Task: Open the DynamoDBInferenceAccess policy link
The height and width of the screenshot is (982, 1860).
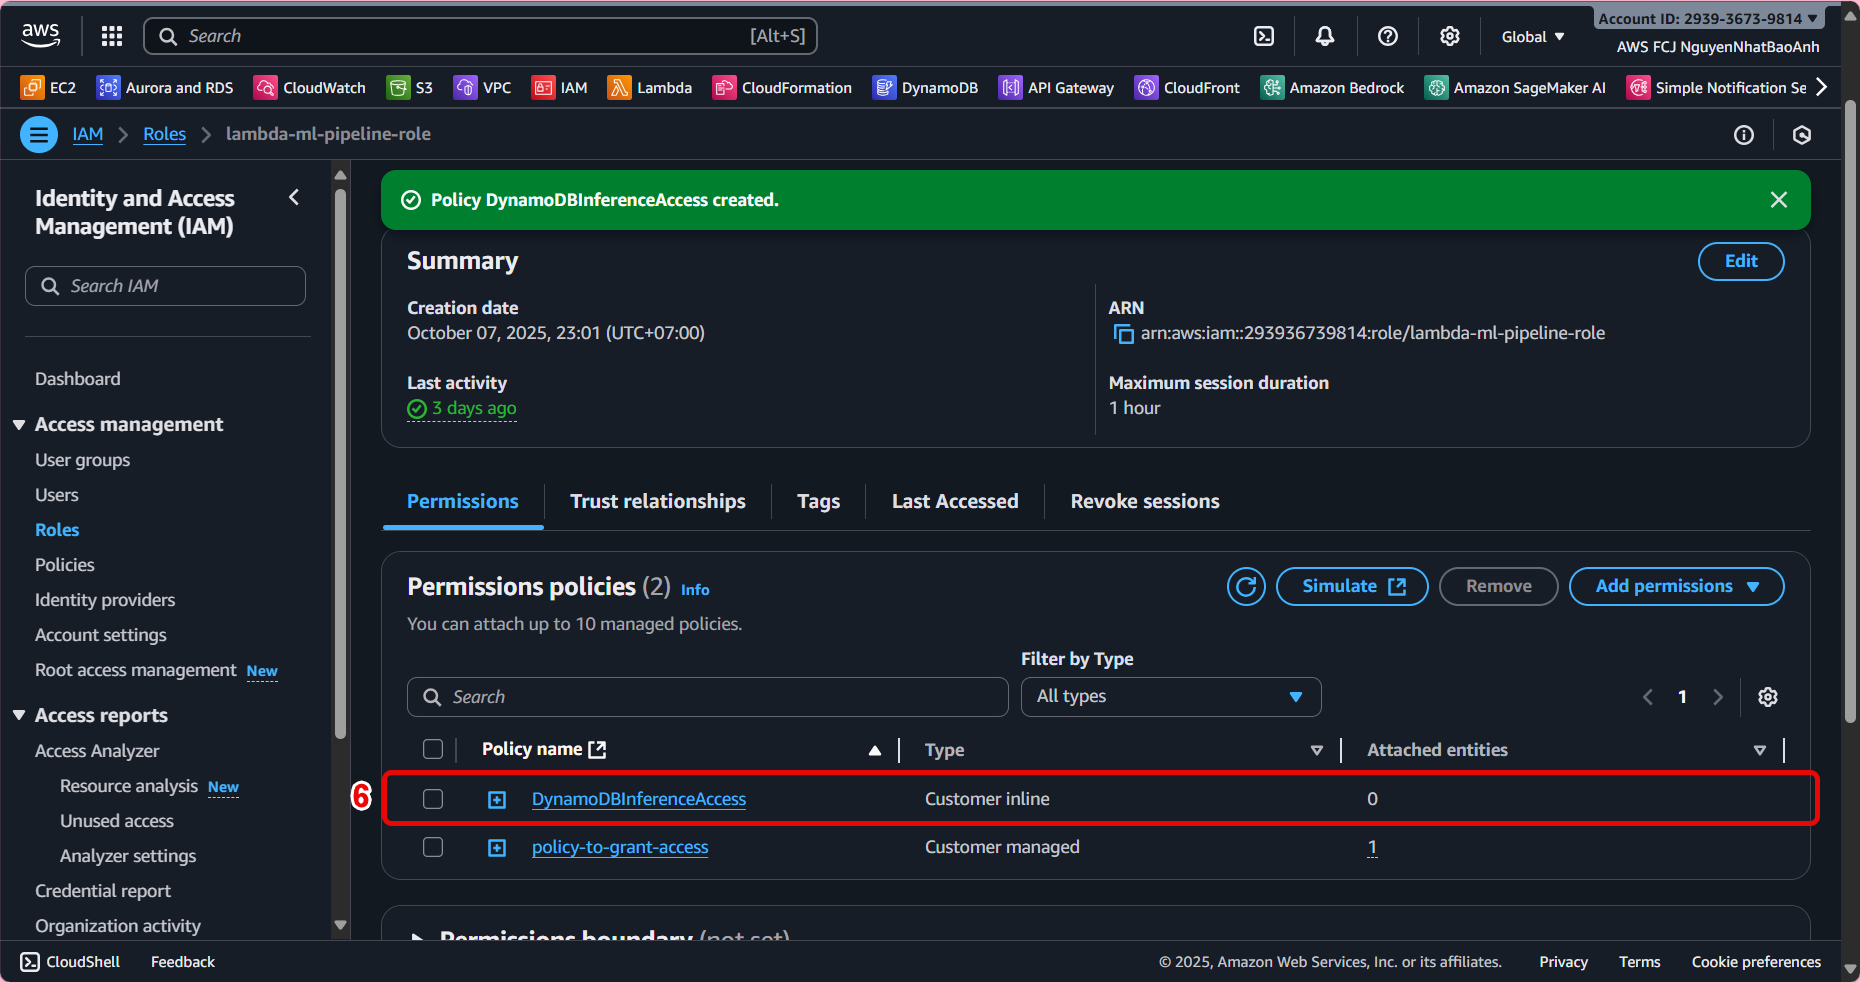Action: coord(639,799)
